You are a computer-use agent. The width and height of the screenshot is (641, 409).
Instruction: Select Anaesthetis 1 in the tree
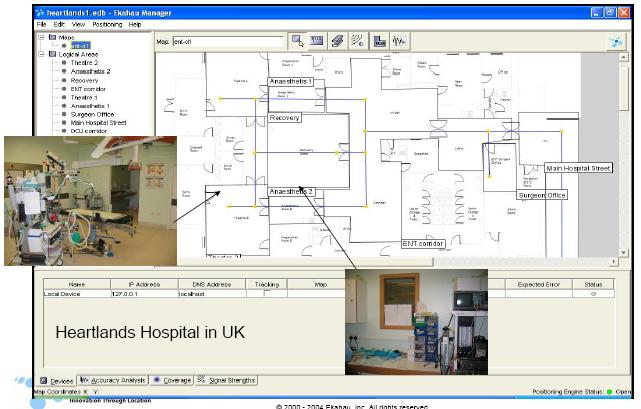90,106
